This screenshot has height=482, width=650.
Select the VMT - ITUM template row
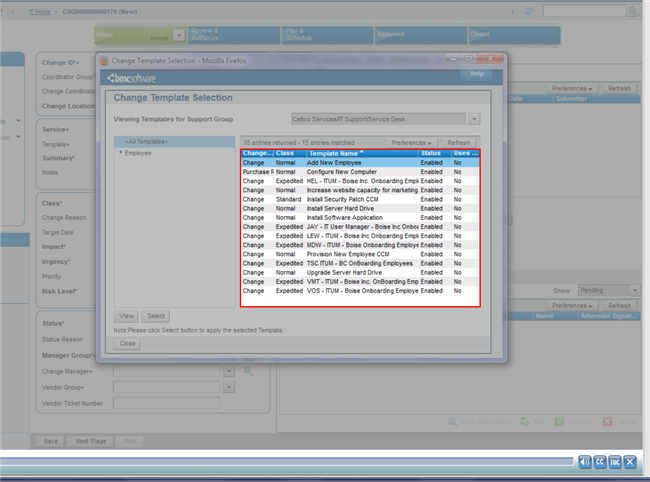coord(360,282)
